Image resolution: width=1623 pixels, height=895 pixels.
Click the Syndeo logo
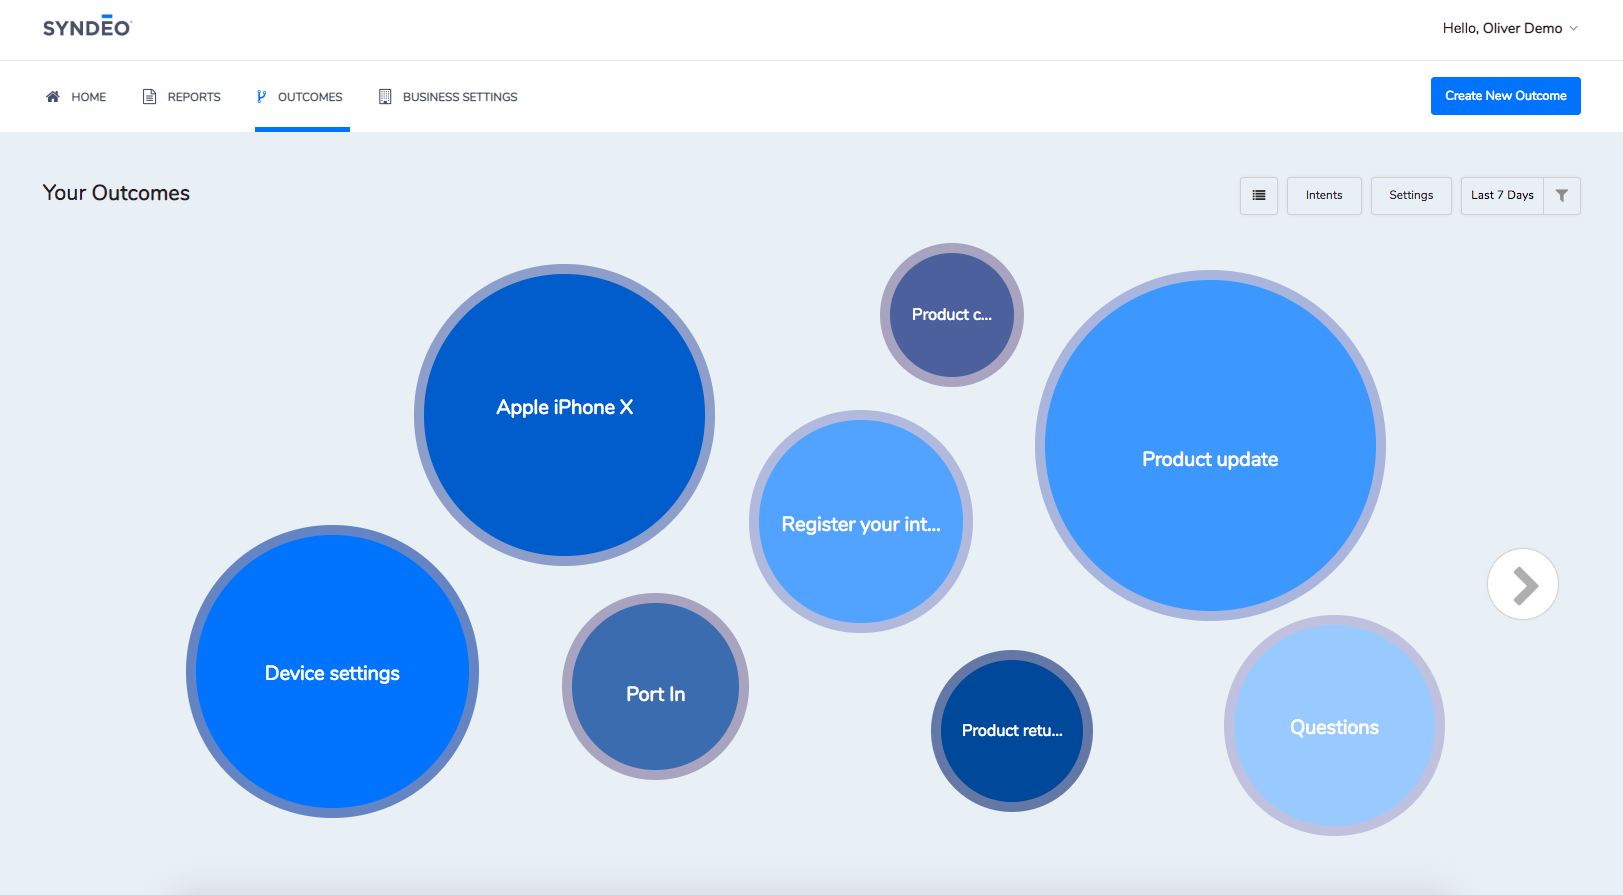tap(87, 27)
